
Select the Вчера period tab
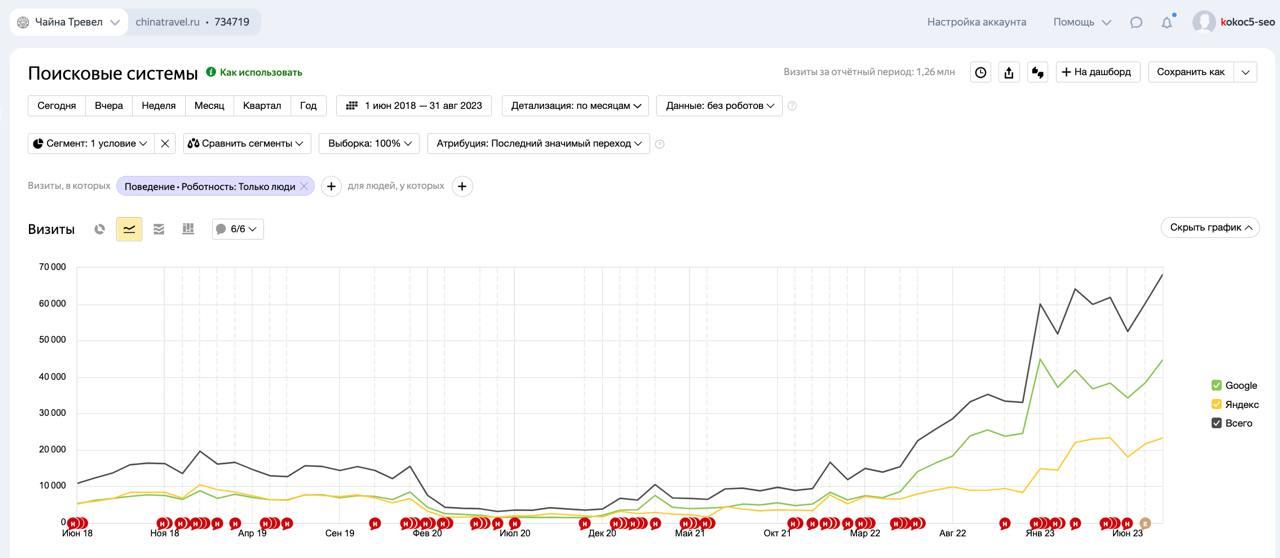109,105
